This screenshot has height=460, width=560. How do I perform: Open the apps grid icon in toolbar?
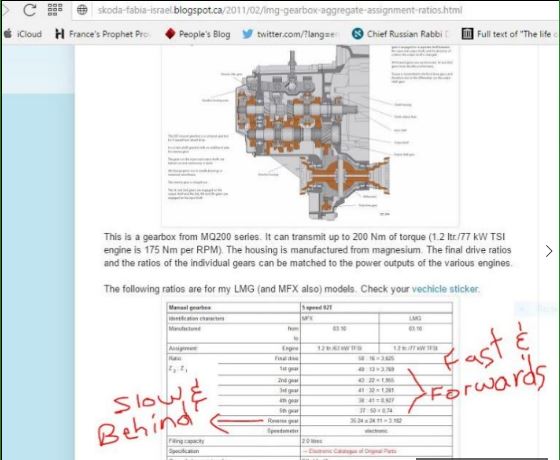pyautogui.click(x=55, y=10)
